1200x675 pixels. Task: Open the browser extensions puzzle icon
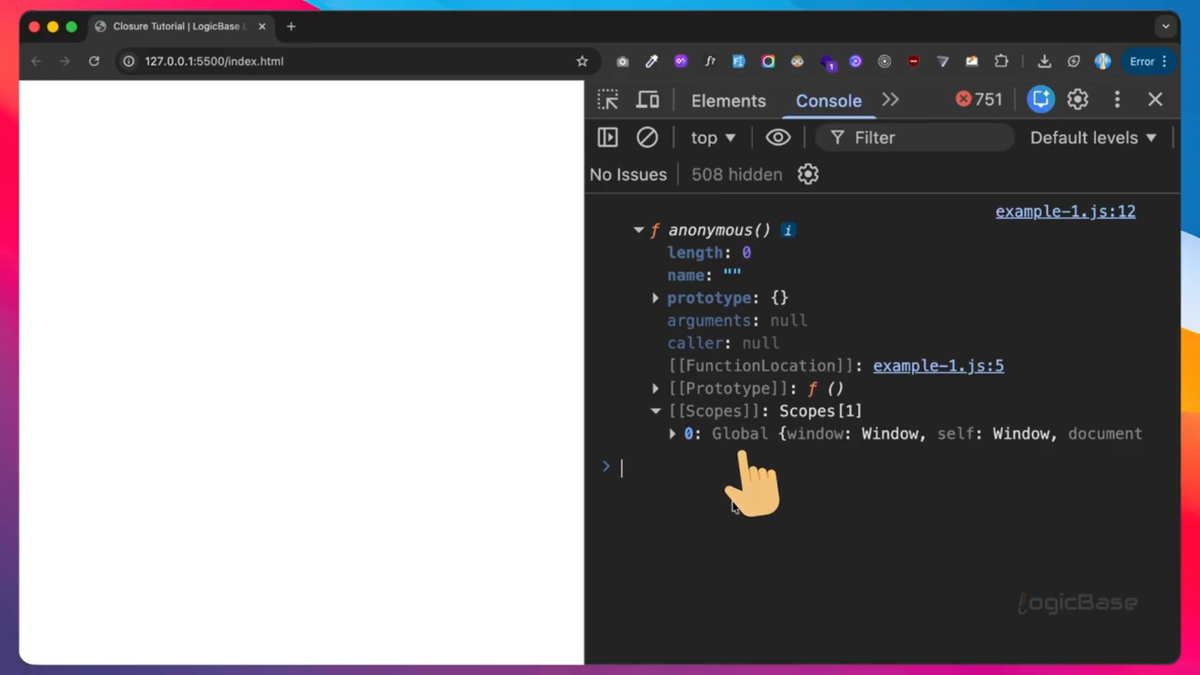pyautogui.click(x=1001, y=61)
